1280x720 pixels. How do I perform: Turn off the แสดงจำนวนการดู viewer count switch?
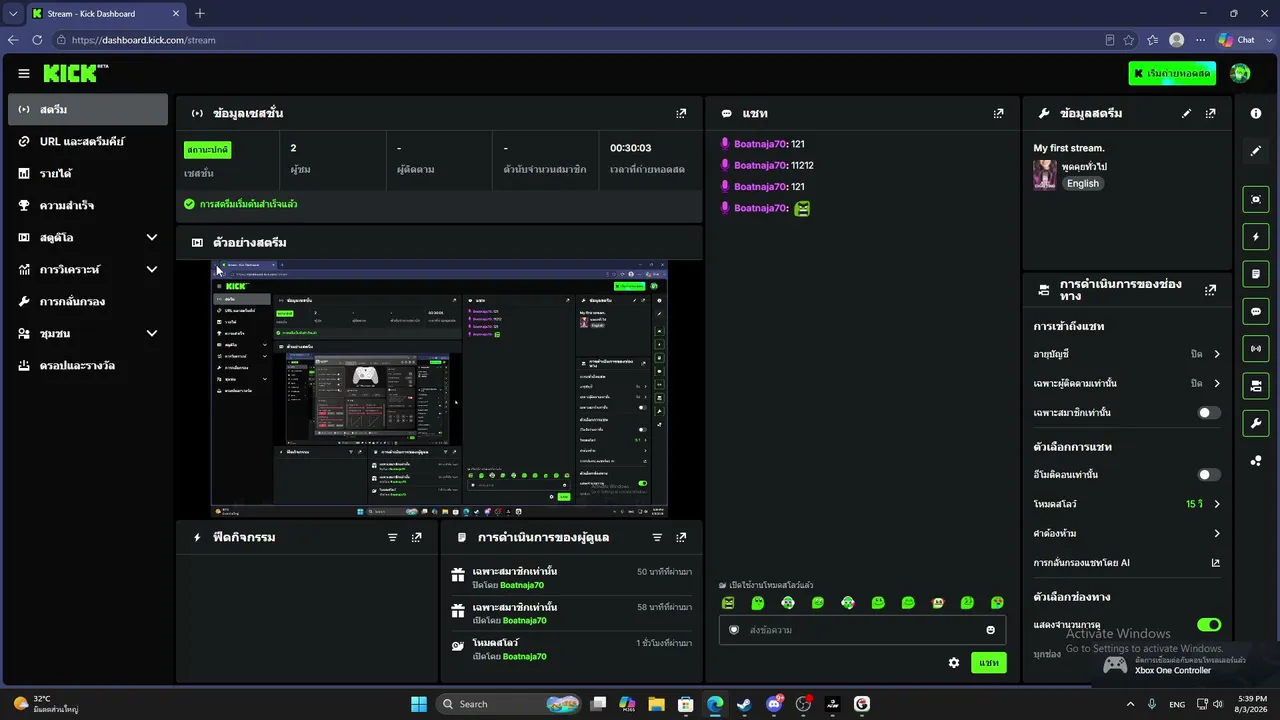point(1209,625)
